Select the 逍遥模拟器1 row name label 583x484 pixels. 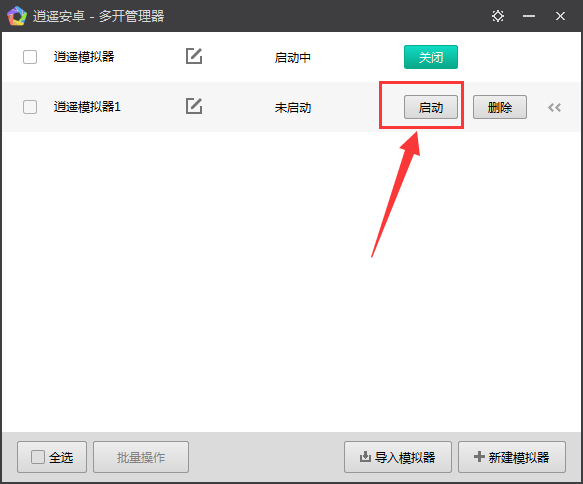point(87,107)
